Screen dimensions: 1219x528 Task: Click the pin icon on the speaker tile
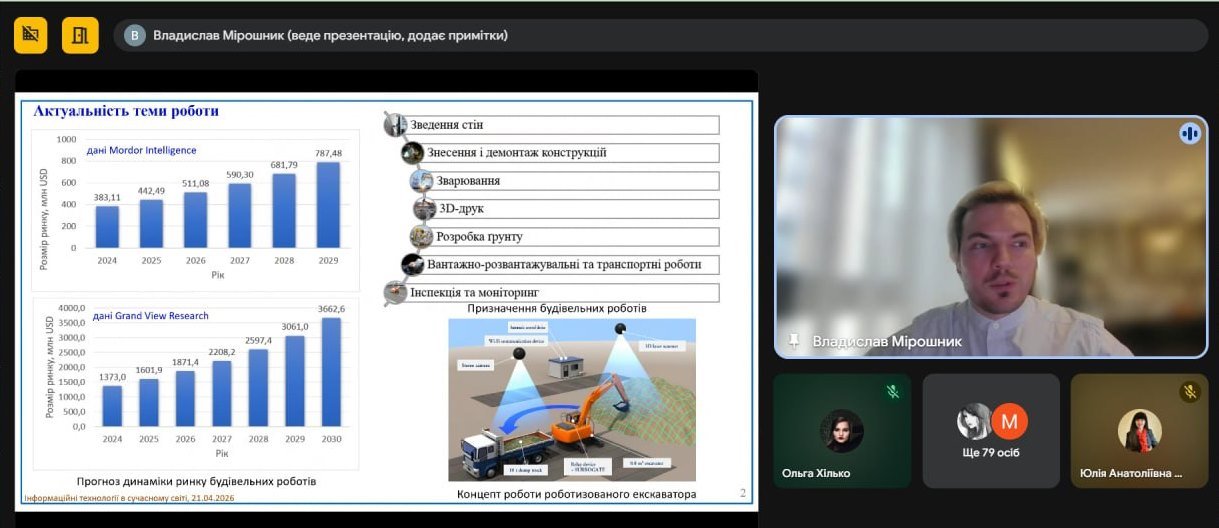(794, 341)
